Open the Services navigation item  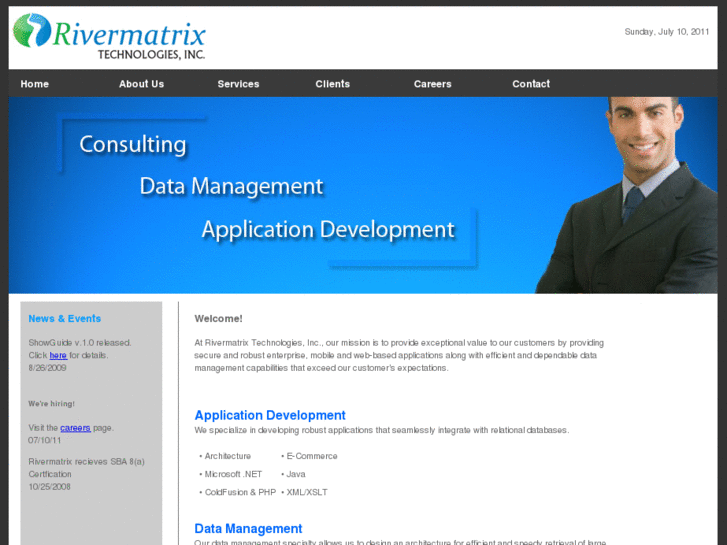coord(238,84)
